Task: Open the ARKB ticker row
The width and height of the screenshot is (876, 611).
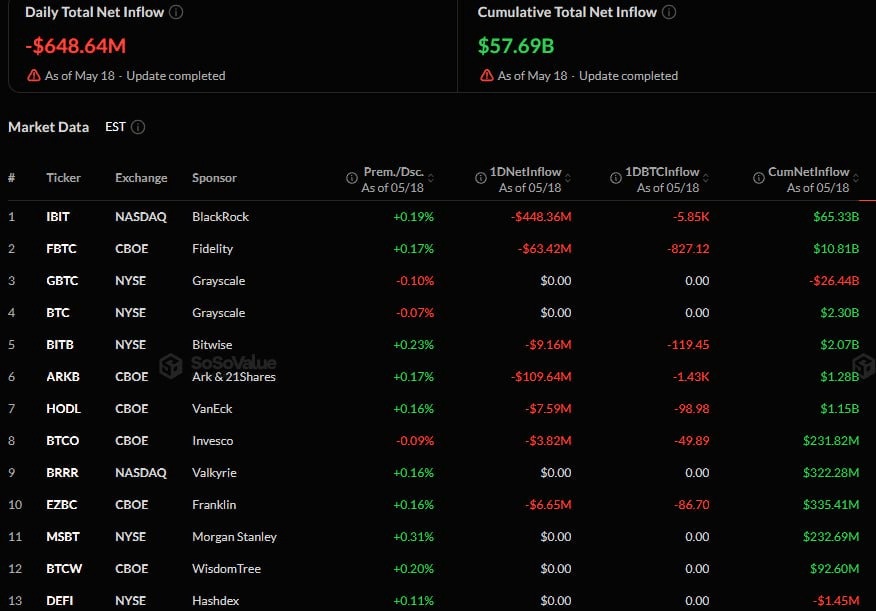Action: point(63,376)
